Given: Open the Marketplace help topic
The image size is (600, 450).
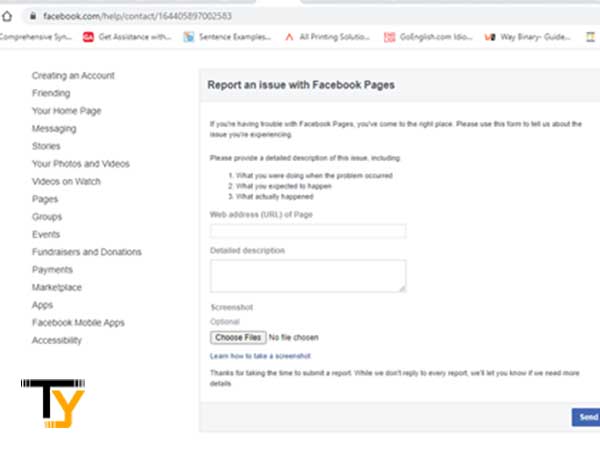Looking at the screenshot, I should 57,287.
